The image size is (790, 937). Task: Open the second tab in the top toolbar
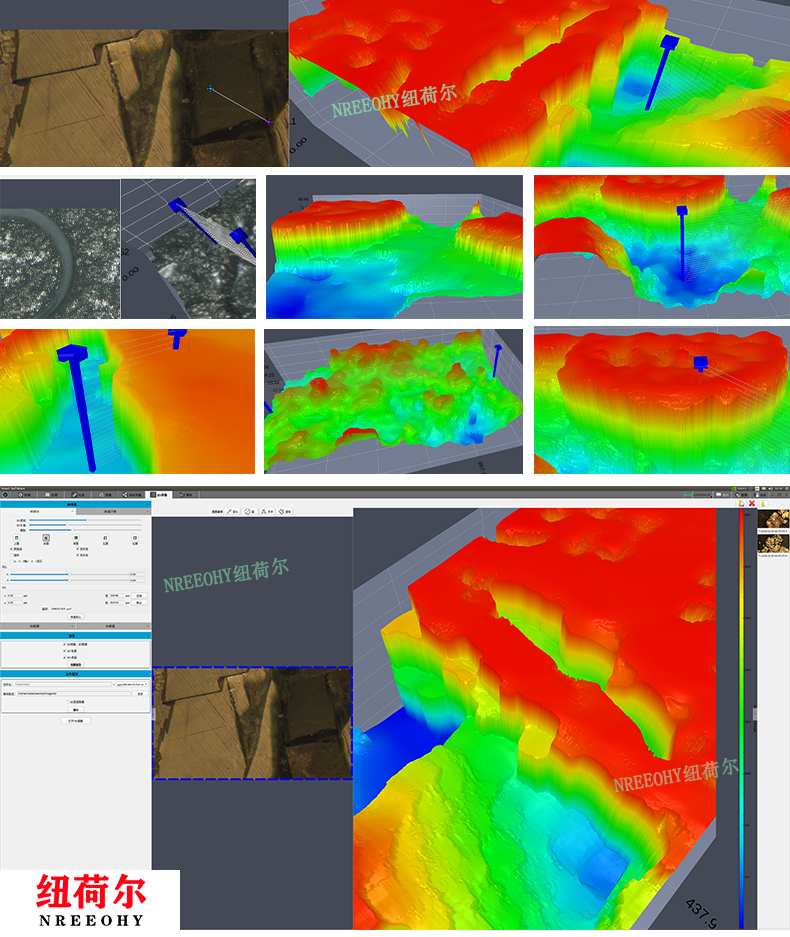point(24,495)
